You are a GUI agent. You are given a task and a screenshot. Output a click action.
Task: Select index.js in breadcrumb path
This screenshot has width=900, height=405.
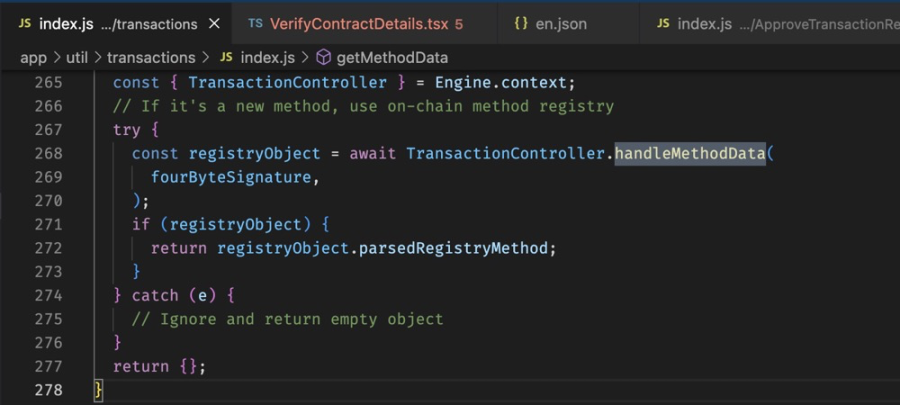[267, 58]
